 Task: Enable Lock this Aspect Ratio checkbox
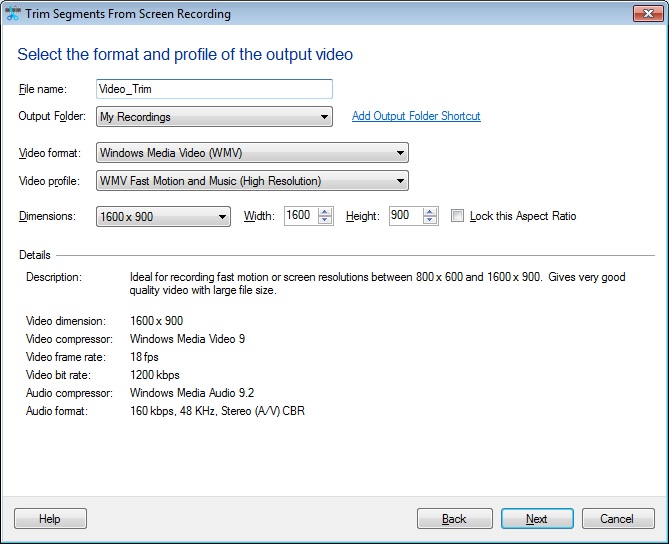click(458, 216)
